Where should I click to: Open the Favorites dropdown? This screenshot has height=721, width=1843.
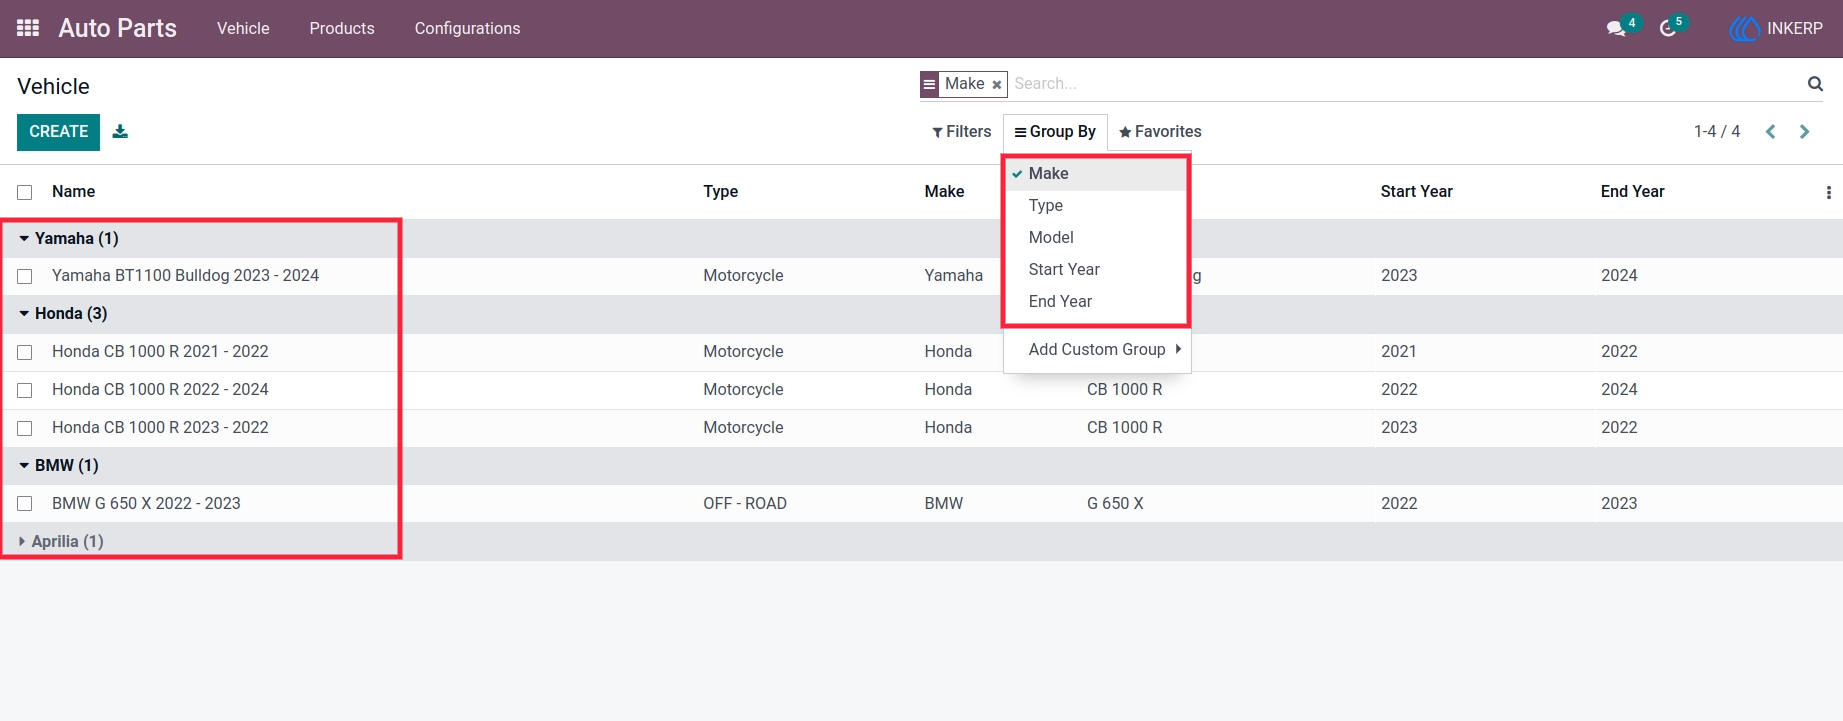pos(1160,131)
